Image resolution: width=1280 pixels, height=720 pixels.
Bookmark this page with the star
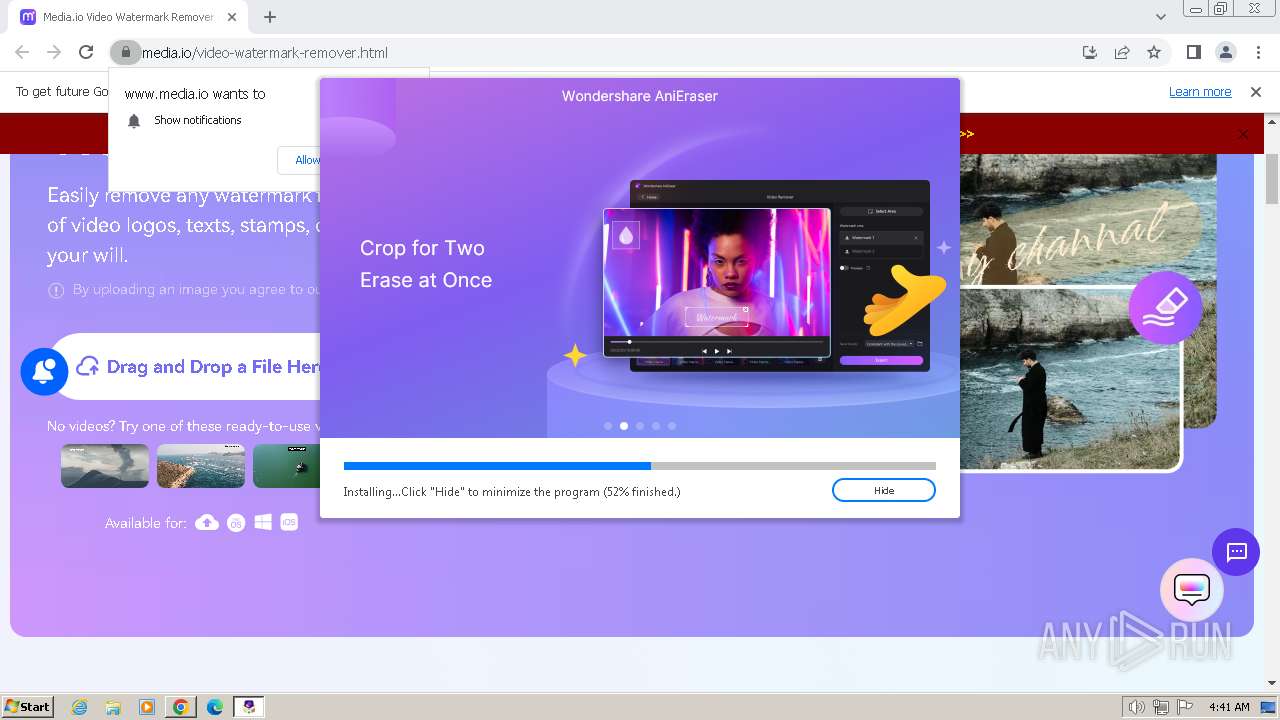[x=1154, y=53]
